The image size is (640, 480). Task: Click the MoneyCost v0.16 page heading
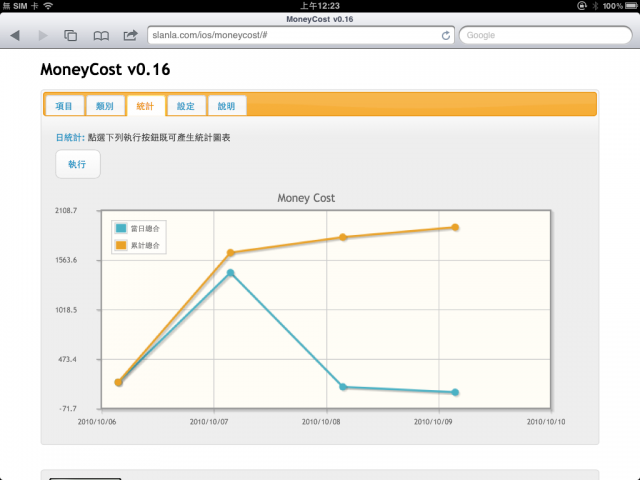point(105,69)
